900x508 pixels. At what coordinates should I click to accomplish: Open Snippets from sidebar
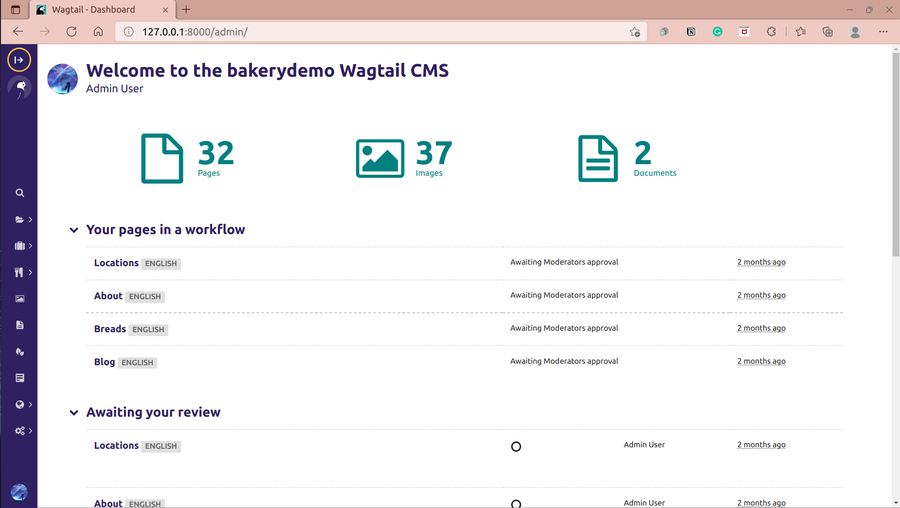point(20,351)
